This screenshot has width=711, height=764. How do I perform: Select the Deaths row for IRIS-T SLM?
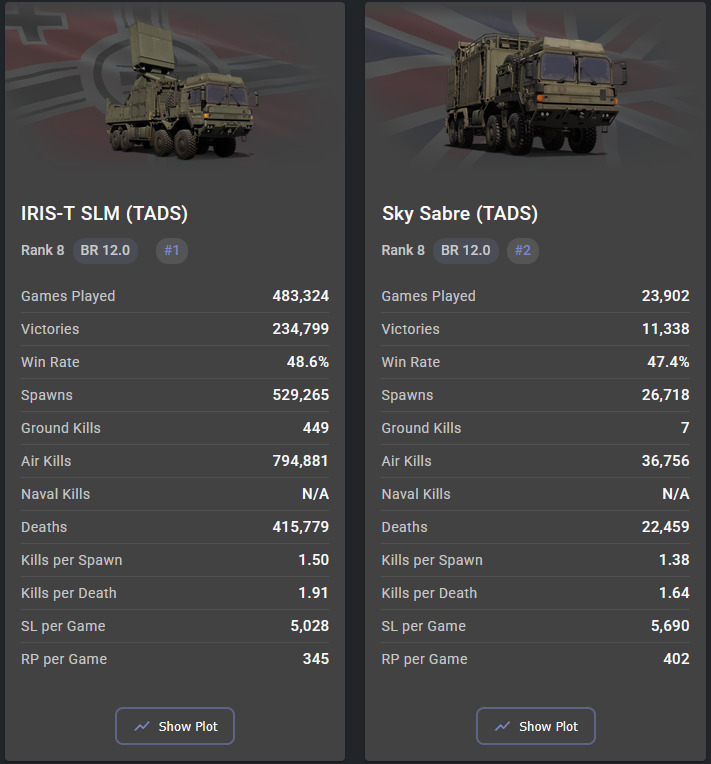(x=175, y=527)
